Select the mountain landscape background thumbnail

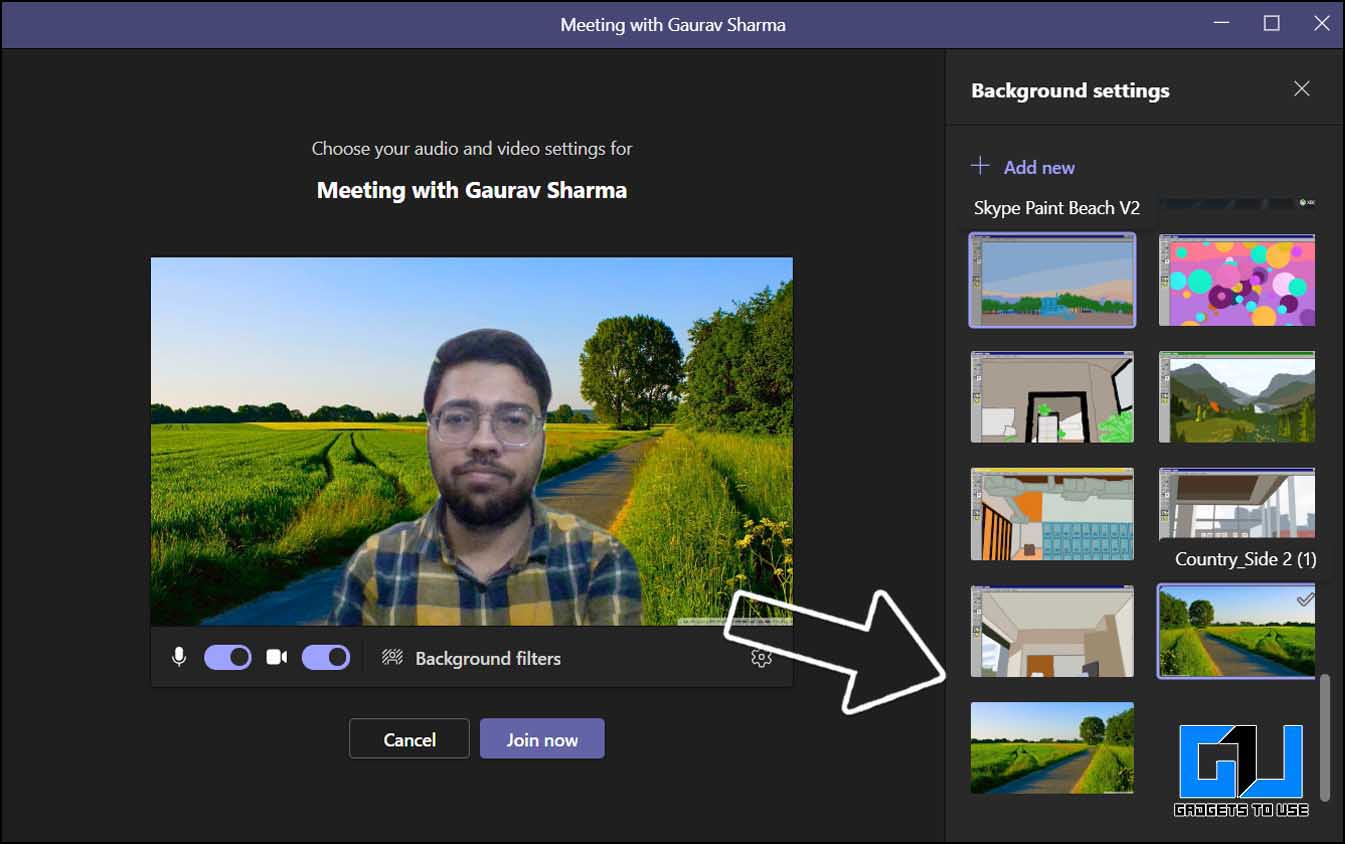[x=1237, y=397]
